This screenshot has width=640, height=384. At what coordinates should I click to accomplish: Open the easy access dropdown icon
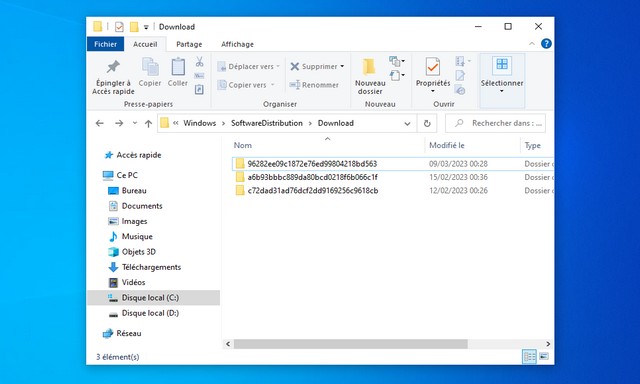pyautogui.click(x=397, y=75)
